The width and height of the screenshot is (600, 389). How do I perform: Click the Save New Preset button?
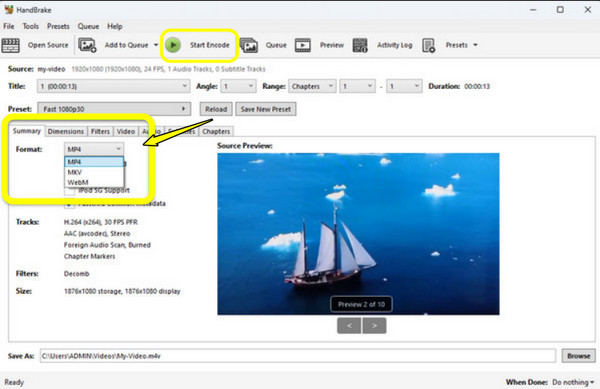(266, 109)
